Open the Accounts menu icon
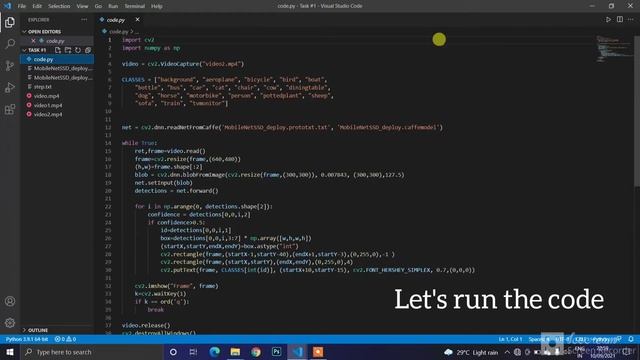The image size is (640, 360). [10, 301]
